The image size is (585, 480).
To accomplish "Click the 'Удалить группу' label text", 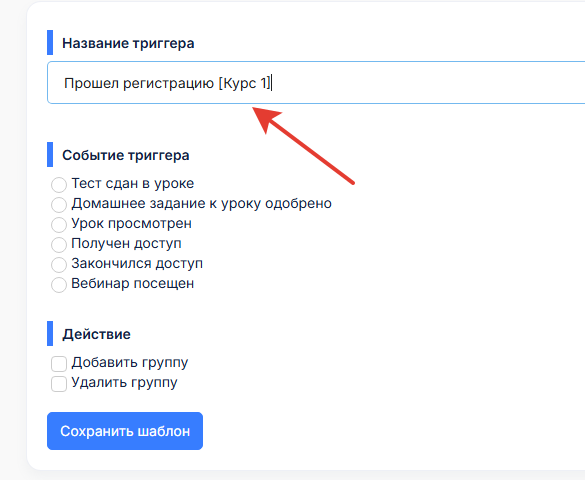I will point(125,383).
